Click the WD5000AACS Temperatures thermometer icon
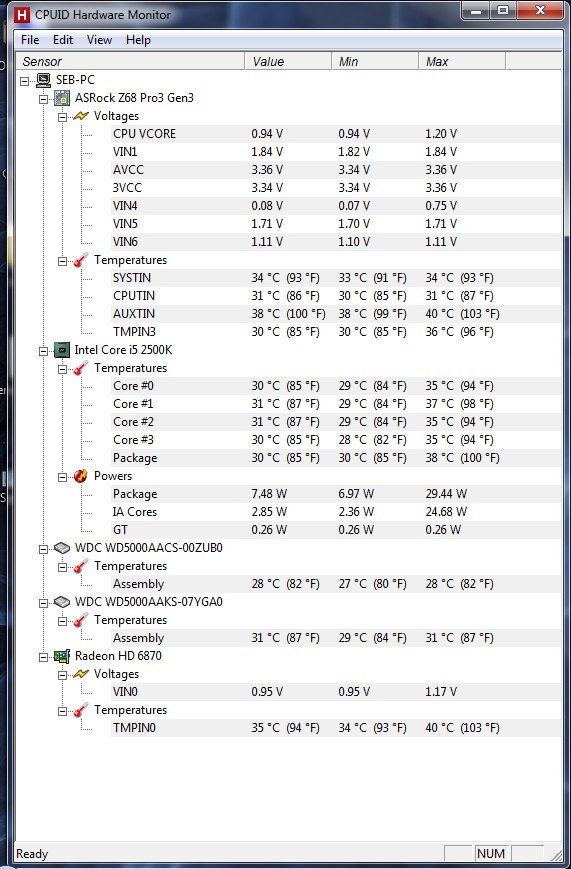 pyautogui.click(x=81, y=566)
